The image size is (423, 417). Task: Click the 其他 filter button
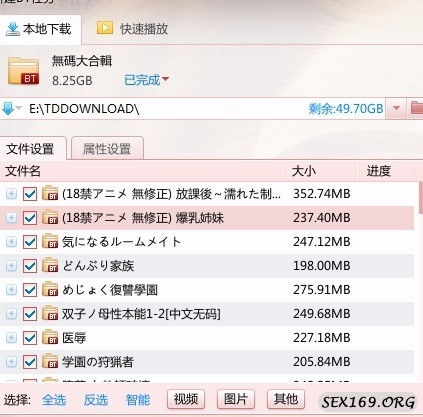tap(286, 399)
